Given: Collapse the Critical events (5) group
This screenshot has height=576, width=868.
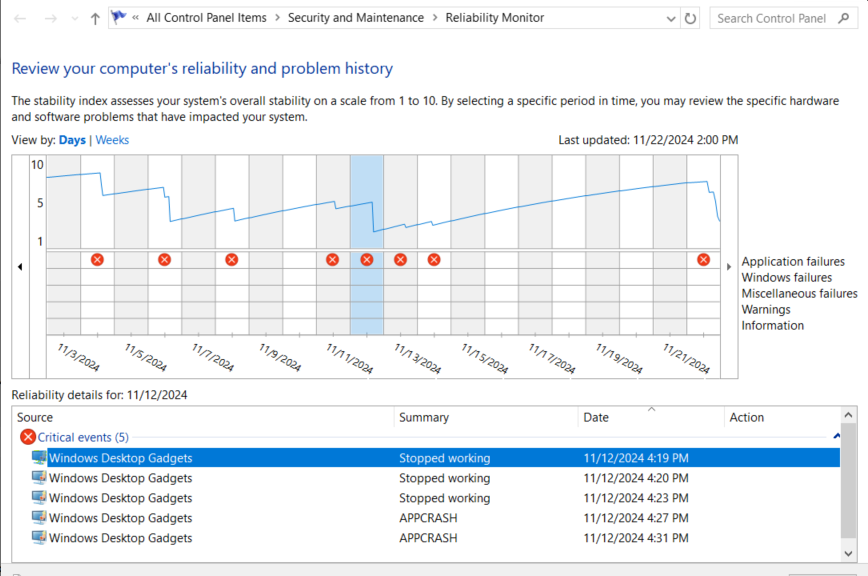Looking at the screenshot, I should pos(83,437).
